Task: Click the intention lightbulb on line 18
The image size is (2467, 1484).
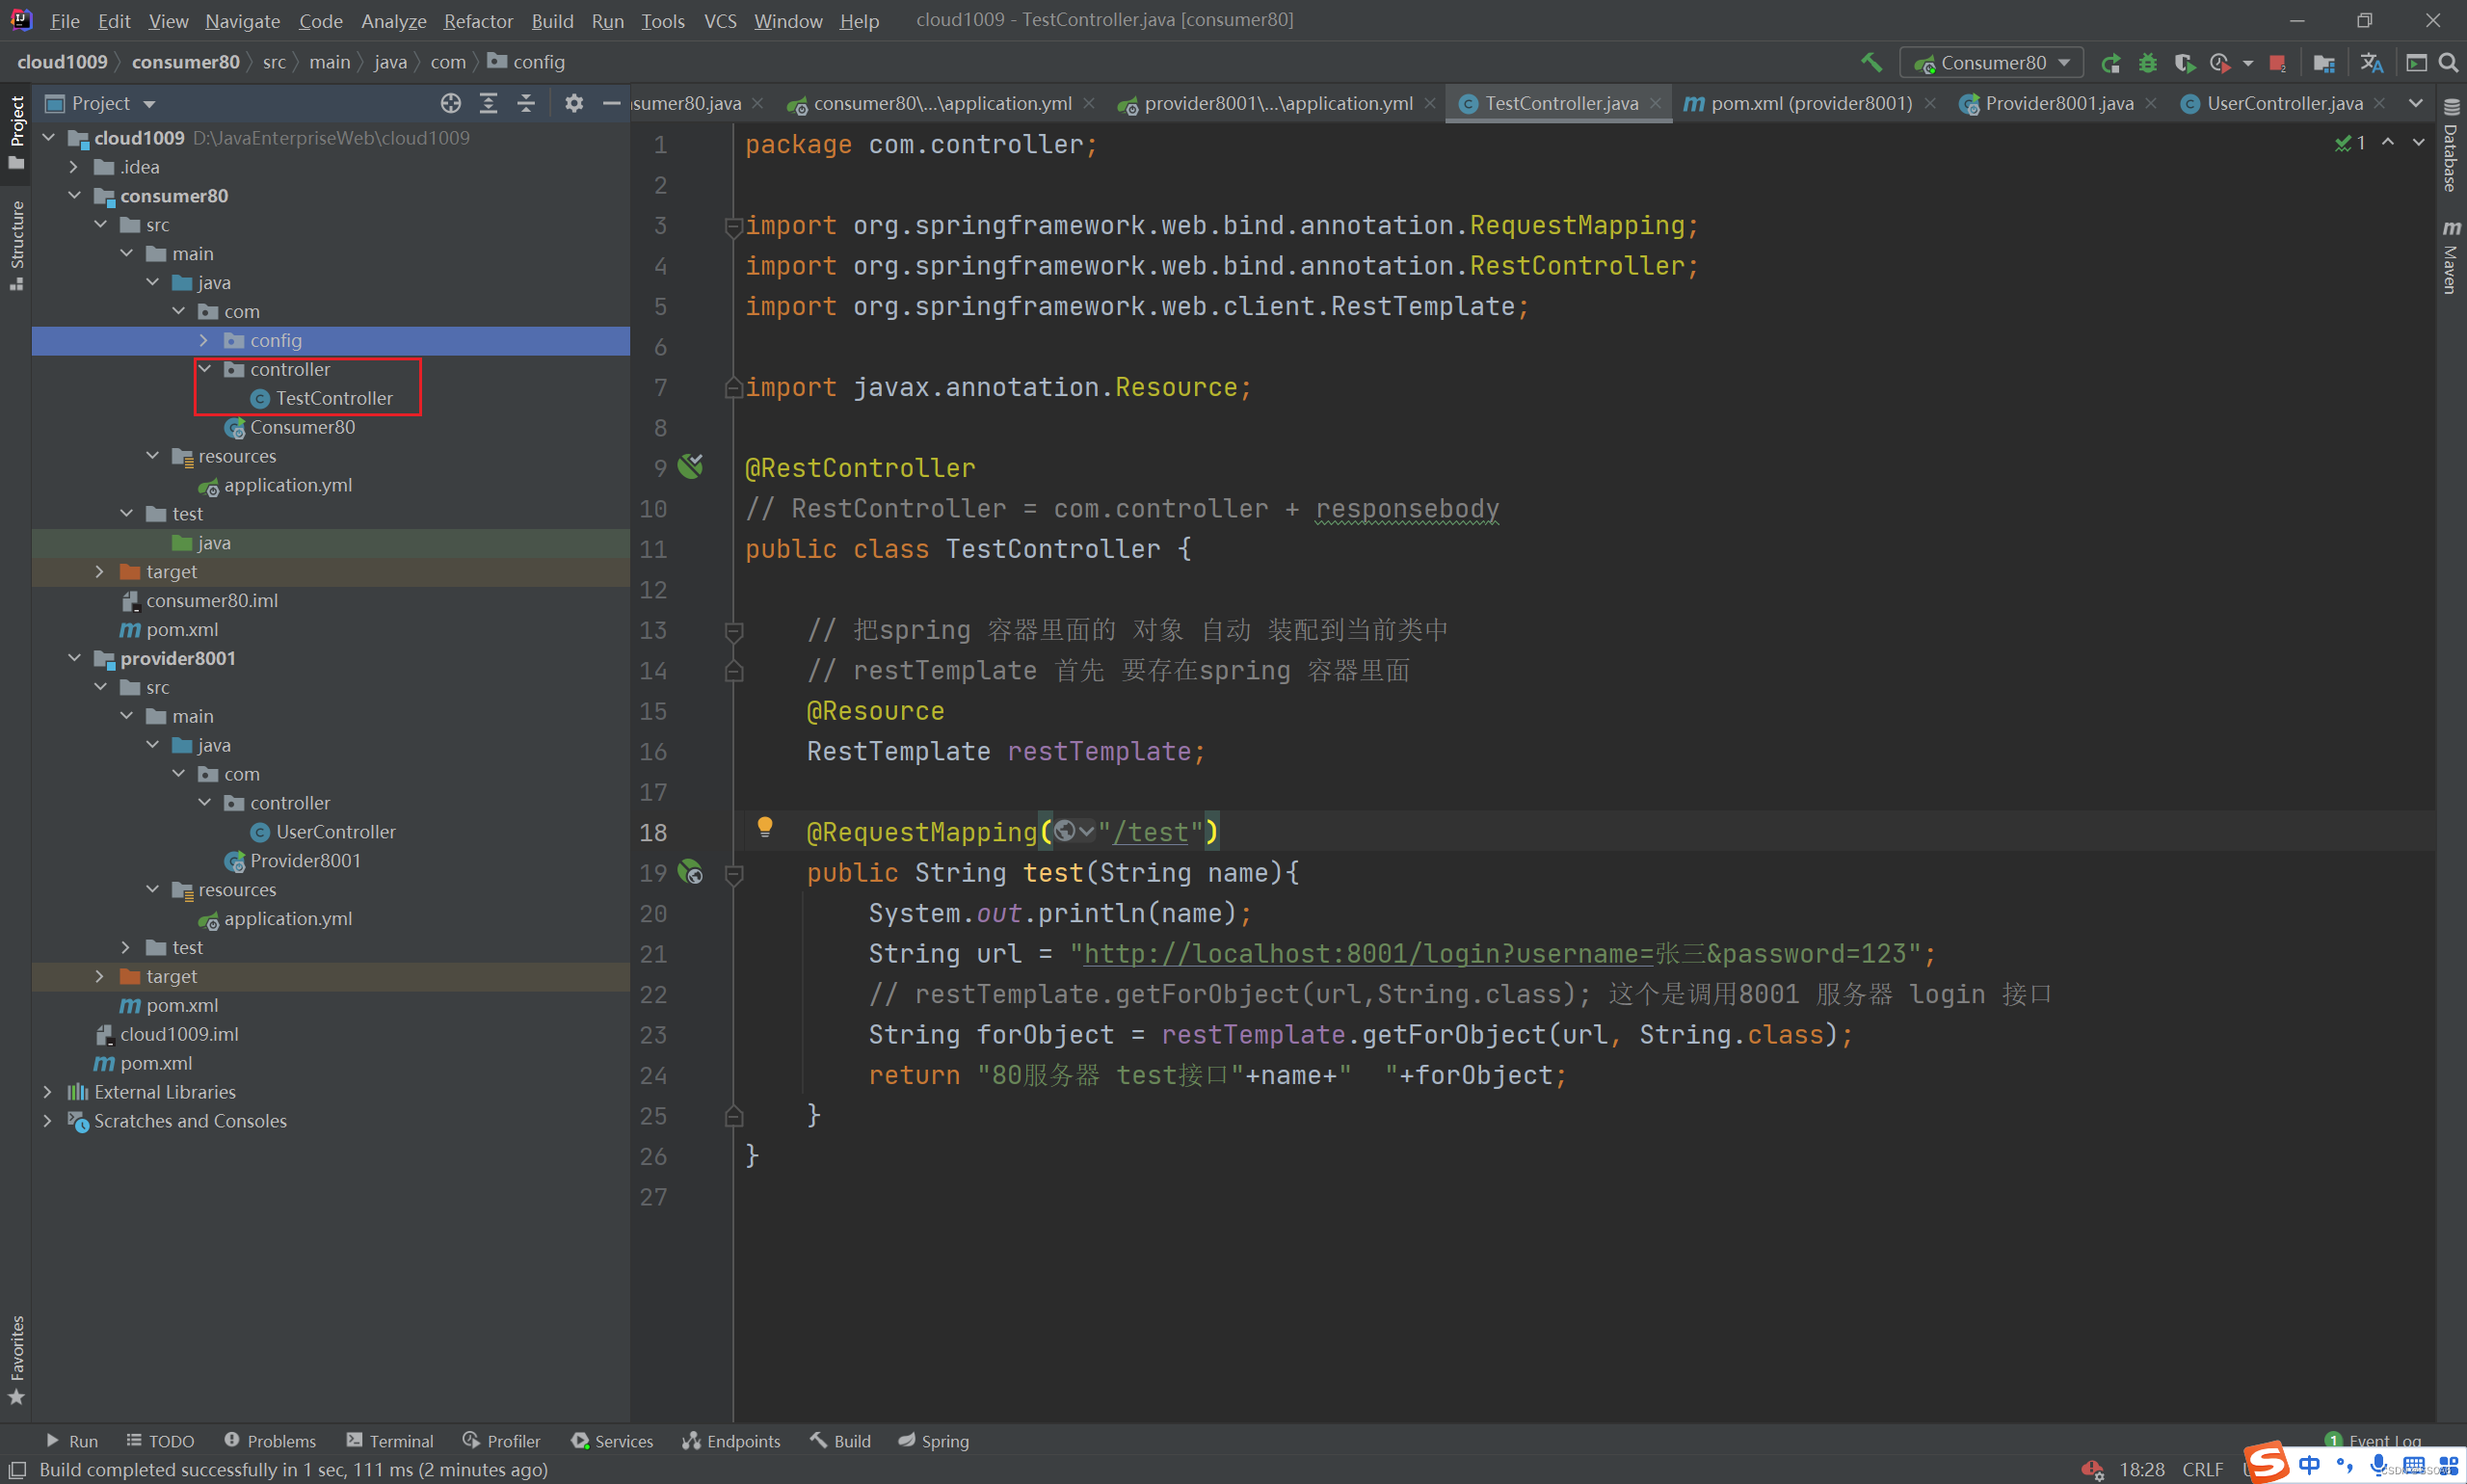Action: [x=765, y=827]
